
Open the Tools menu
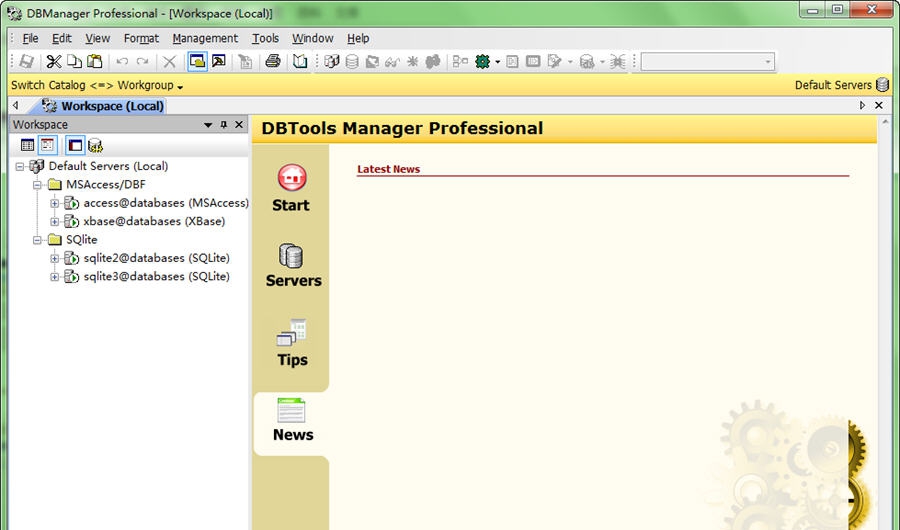(x=265, y=38)
